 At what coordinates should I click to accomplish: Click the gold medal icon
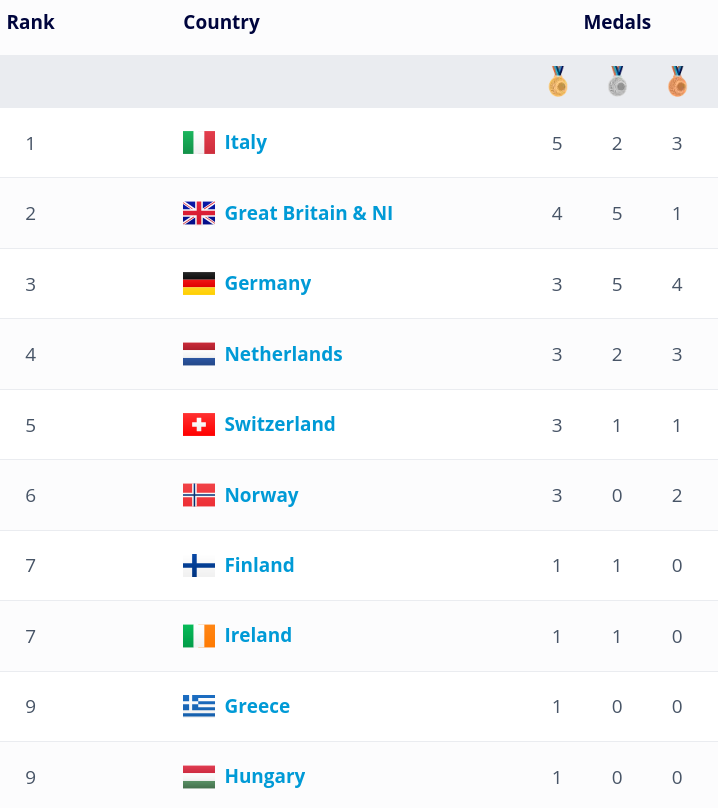558,81
